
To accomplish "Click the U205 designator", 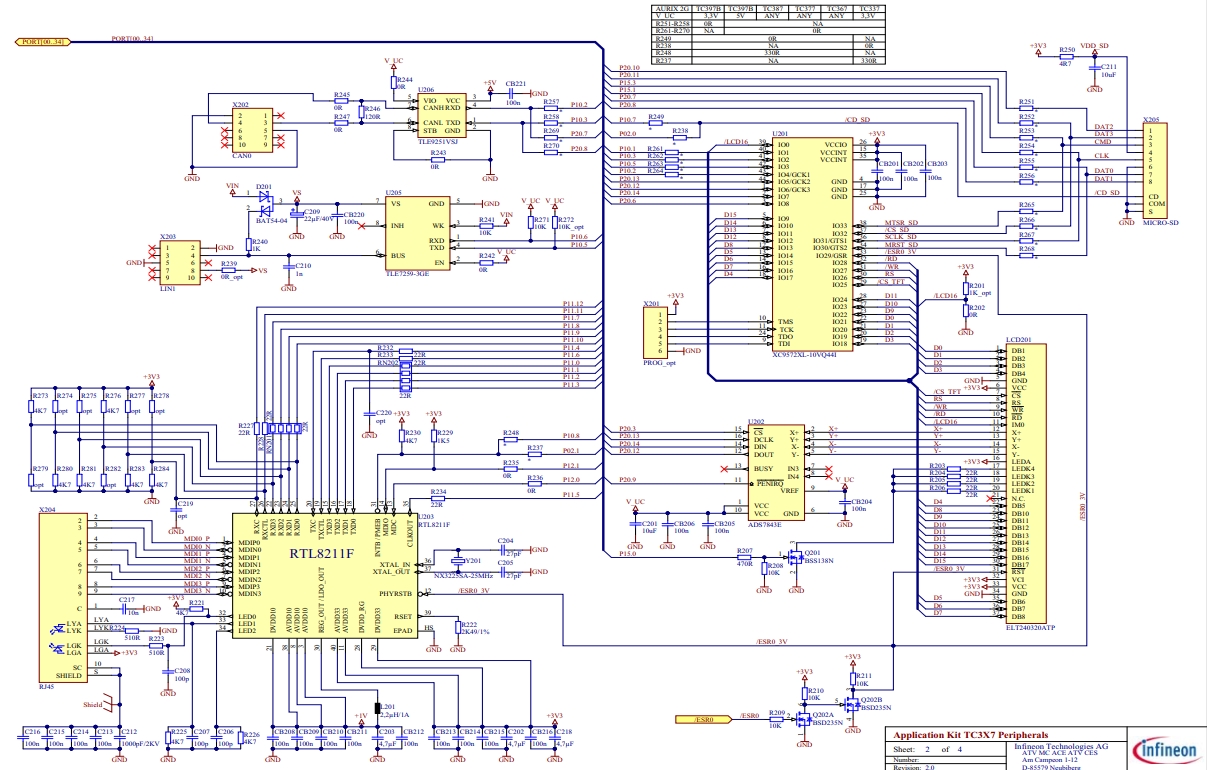I will pos(395,192).
